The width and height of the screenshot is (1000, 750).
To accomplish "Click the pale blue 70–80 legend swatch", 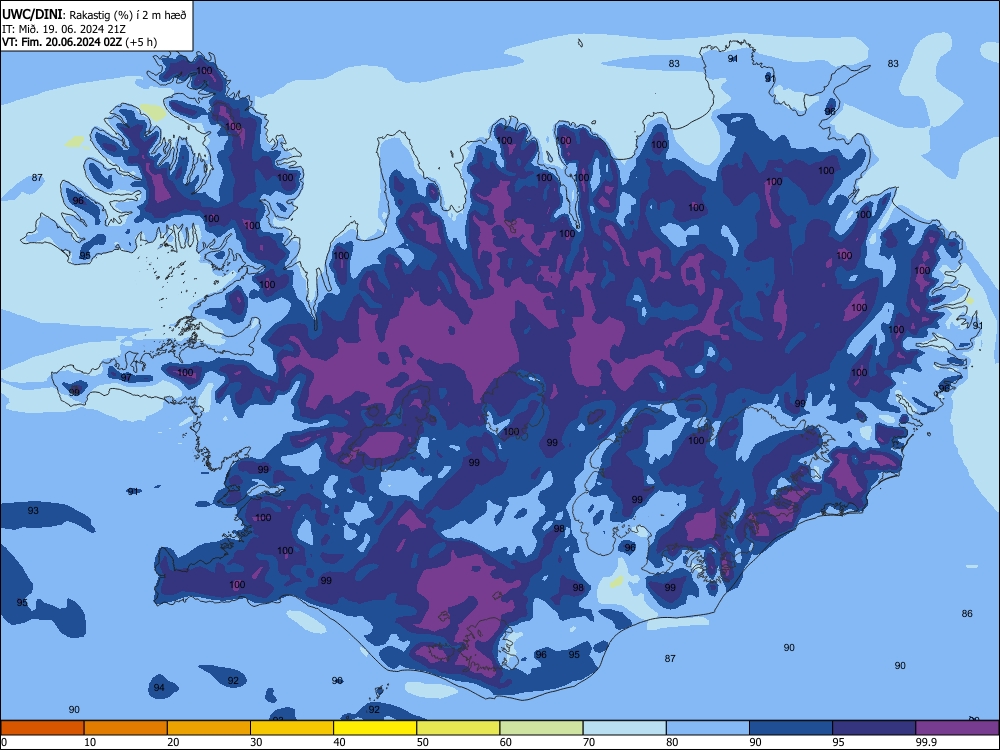I will click(x=625, y=728).
